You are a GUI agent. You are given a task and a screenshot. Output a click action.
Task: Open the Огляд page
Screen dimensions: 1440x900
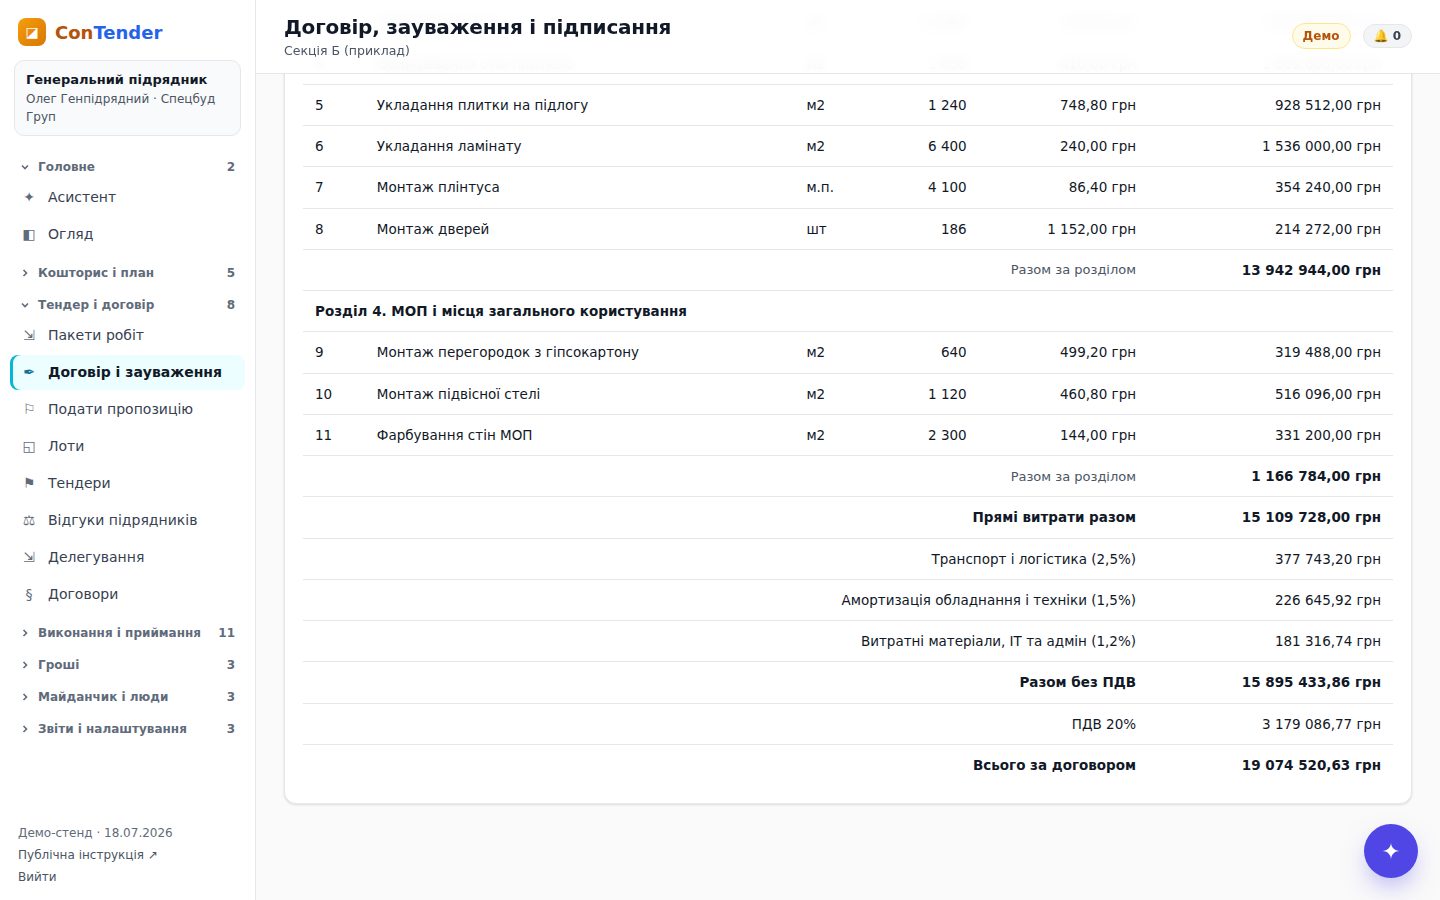pyautogui.click(x=127, y=234)
